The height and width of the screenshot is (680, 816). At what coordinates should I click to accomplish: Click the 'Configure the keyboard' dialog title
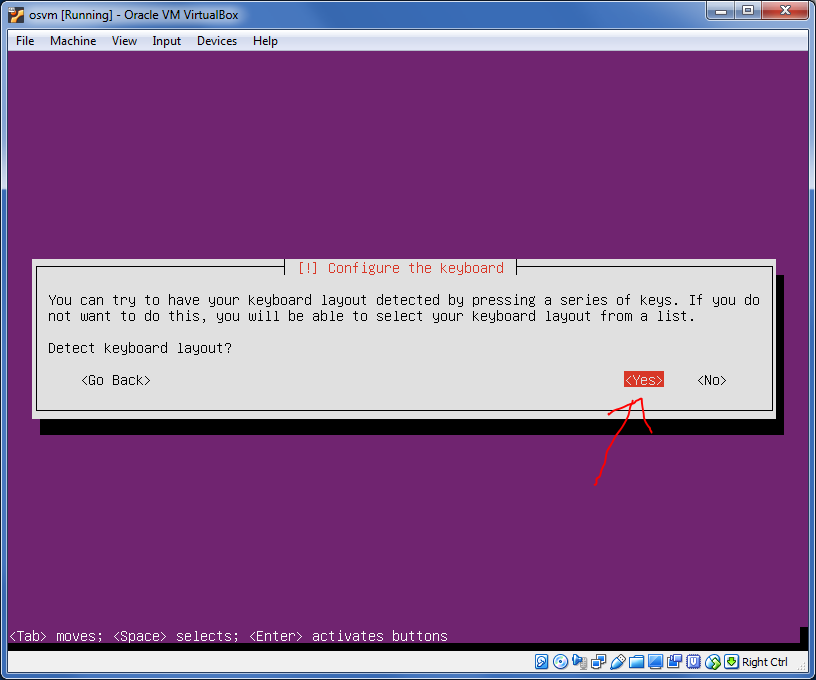click(x=401, y=268)
